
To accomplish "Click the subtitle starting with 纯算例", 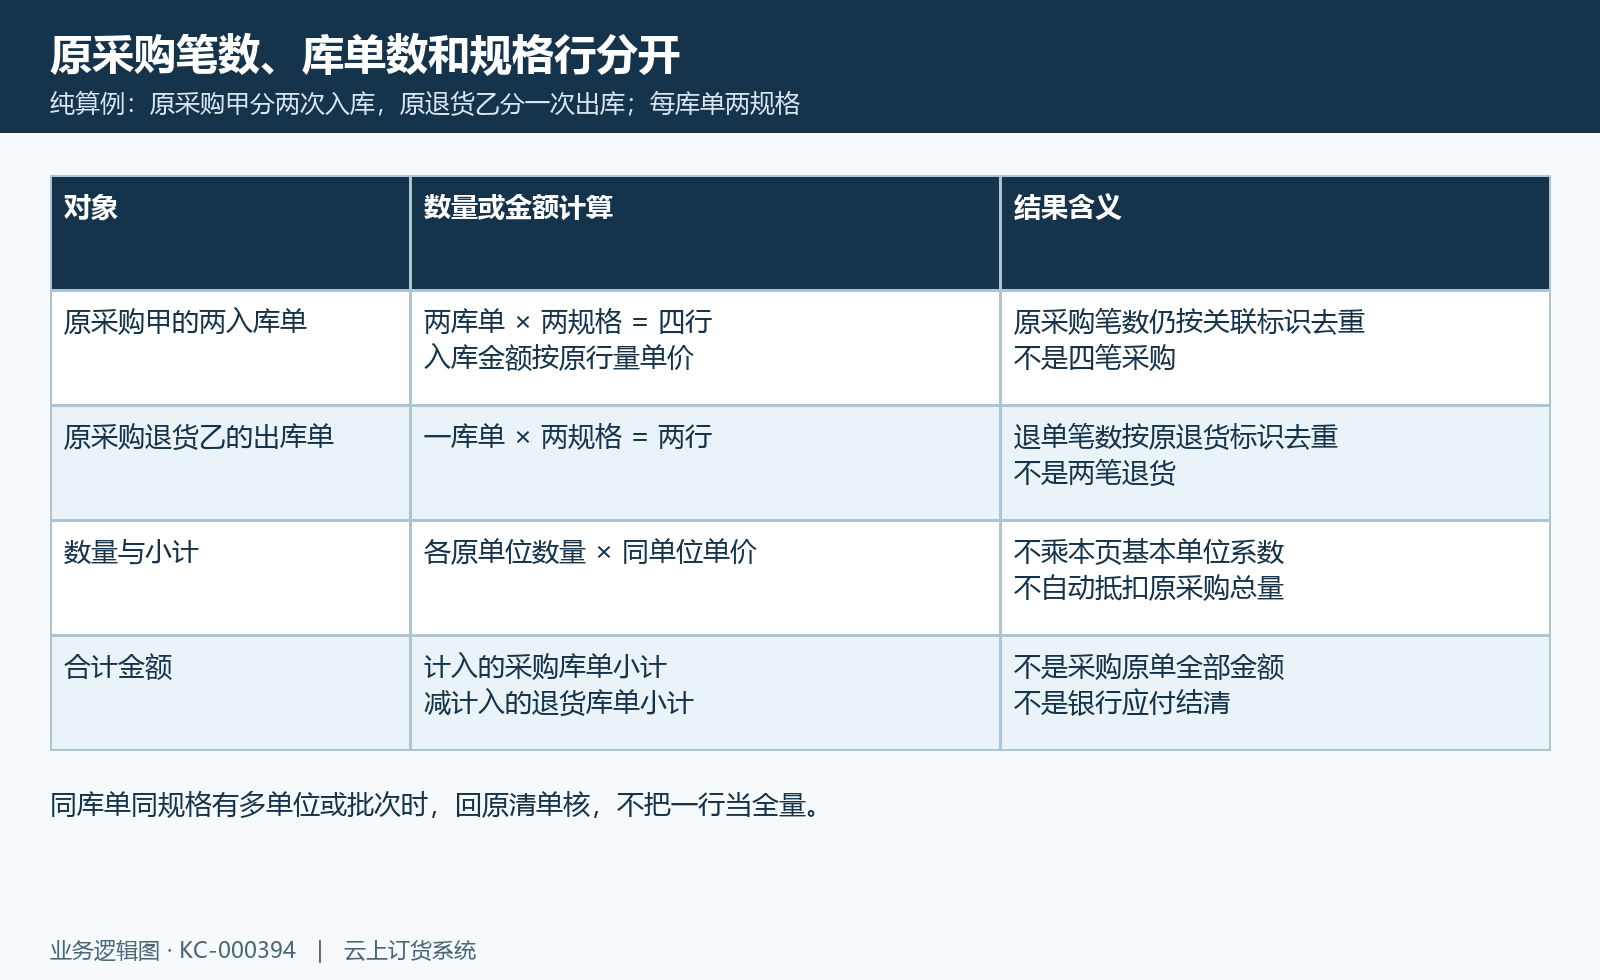I will [425, 104].
